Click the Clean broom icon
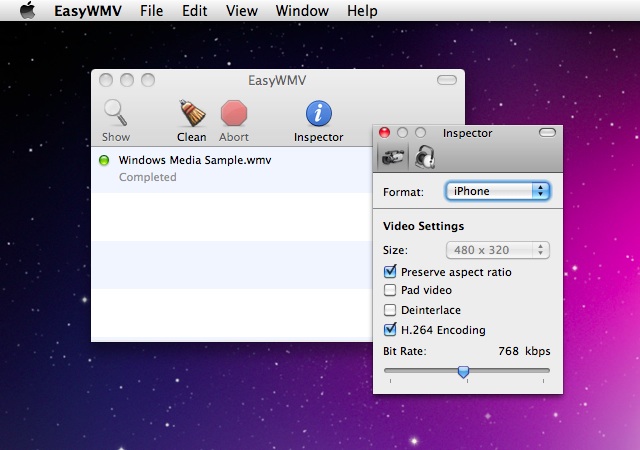This screenshot has height=450, width=640. pyautogui.click(x=191, y=112)
